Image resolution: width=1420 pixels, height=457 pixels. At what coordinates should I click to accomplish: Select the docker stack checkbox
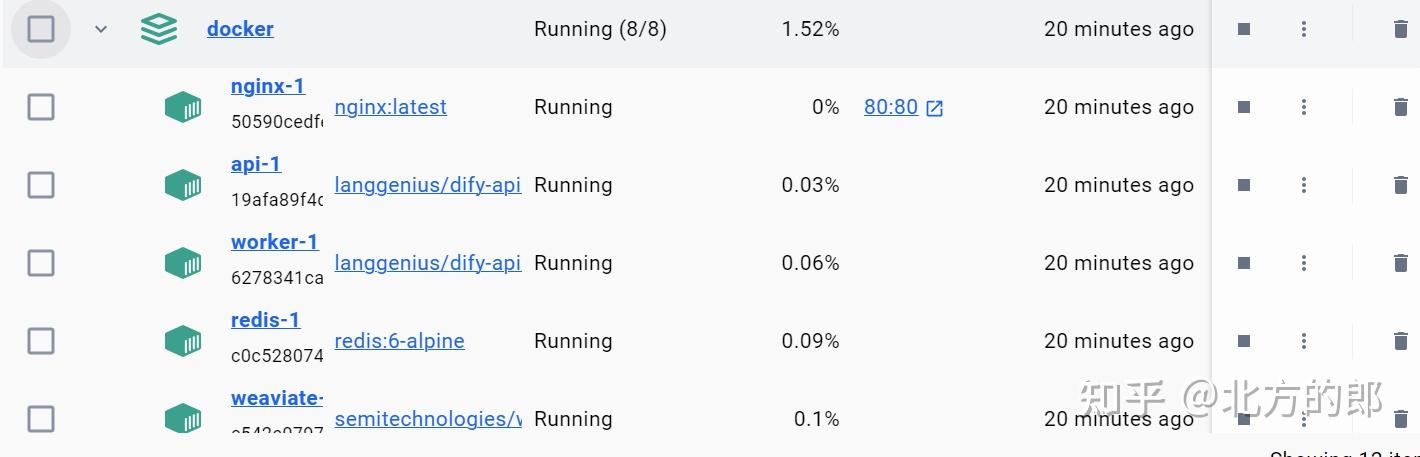[x=41, y=29]
